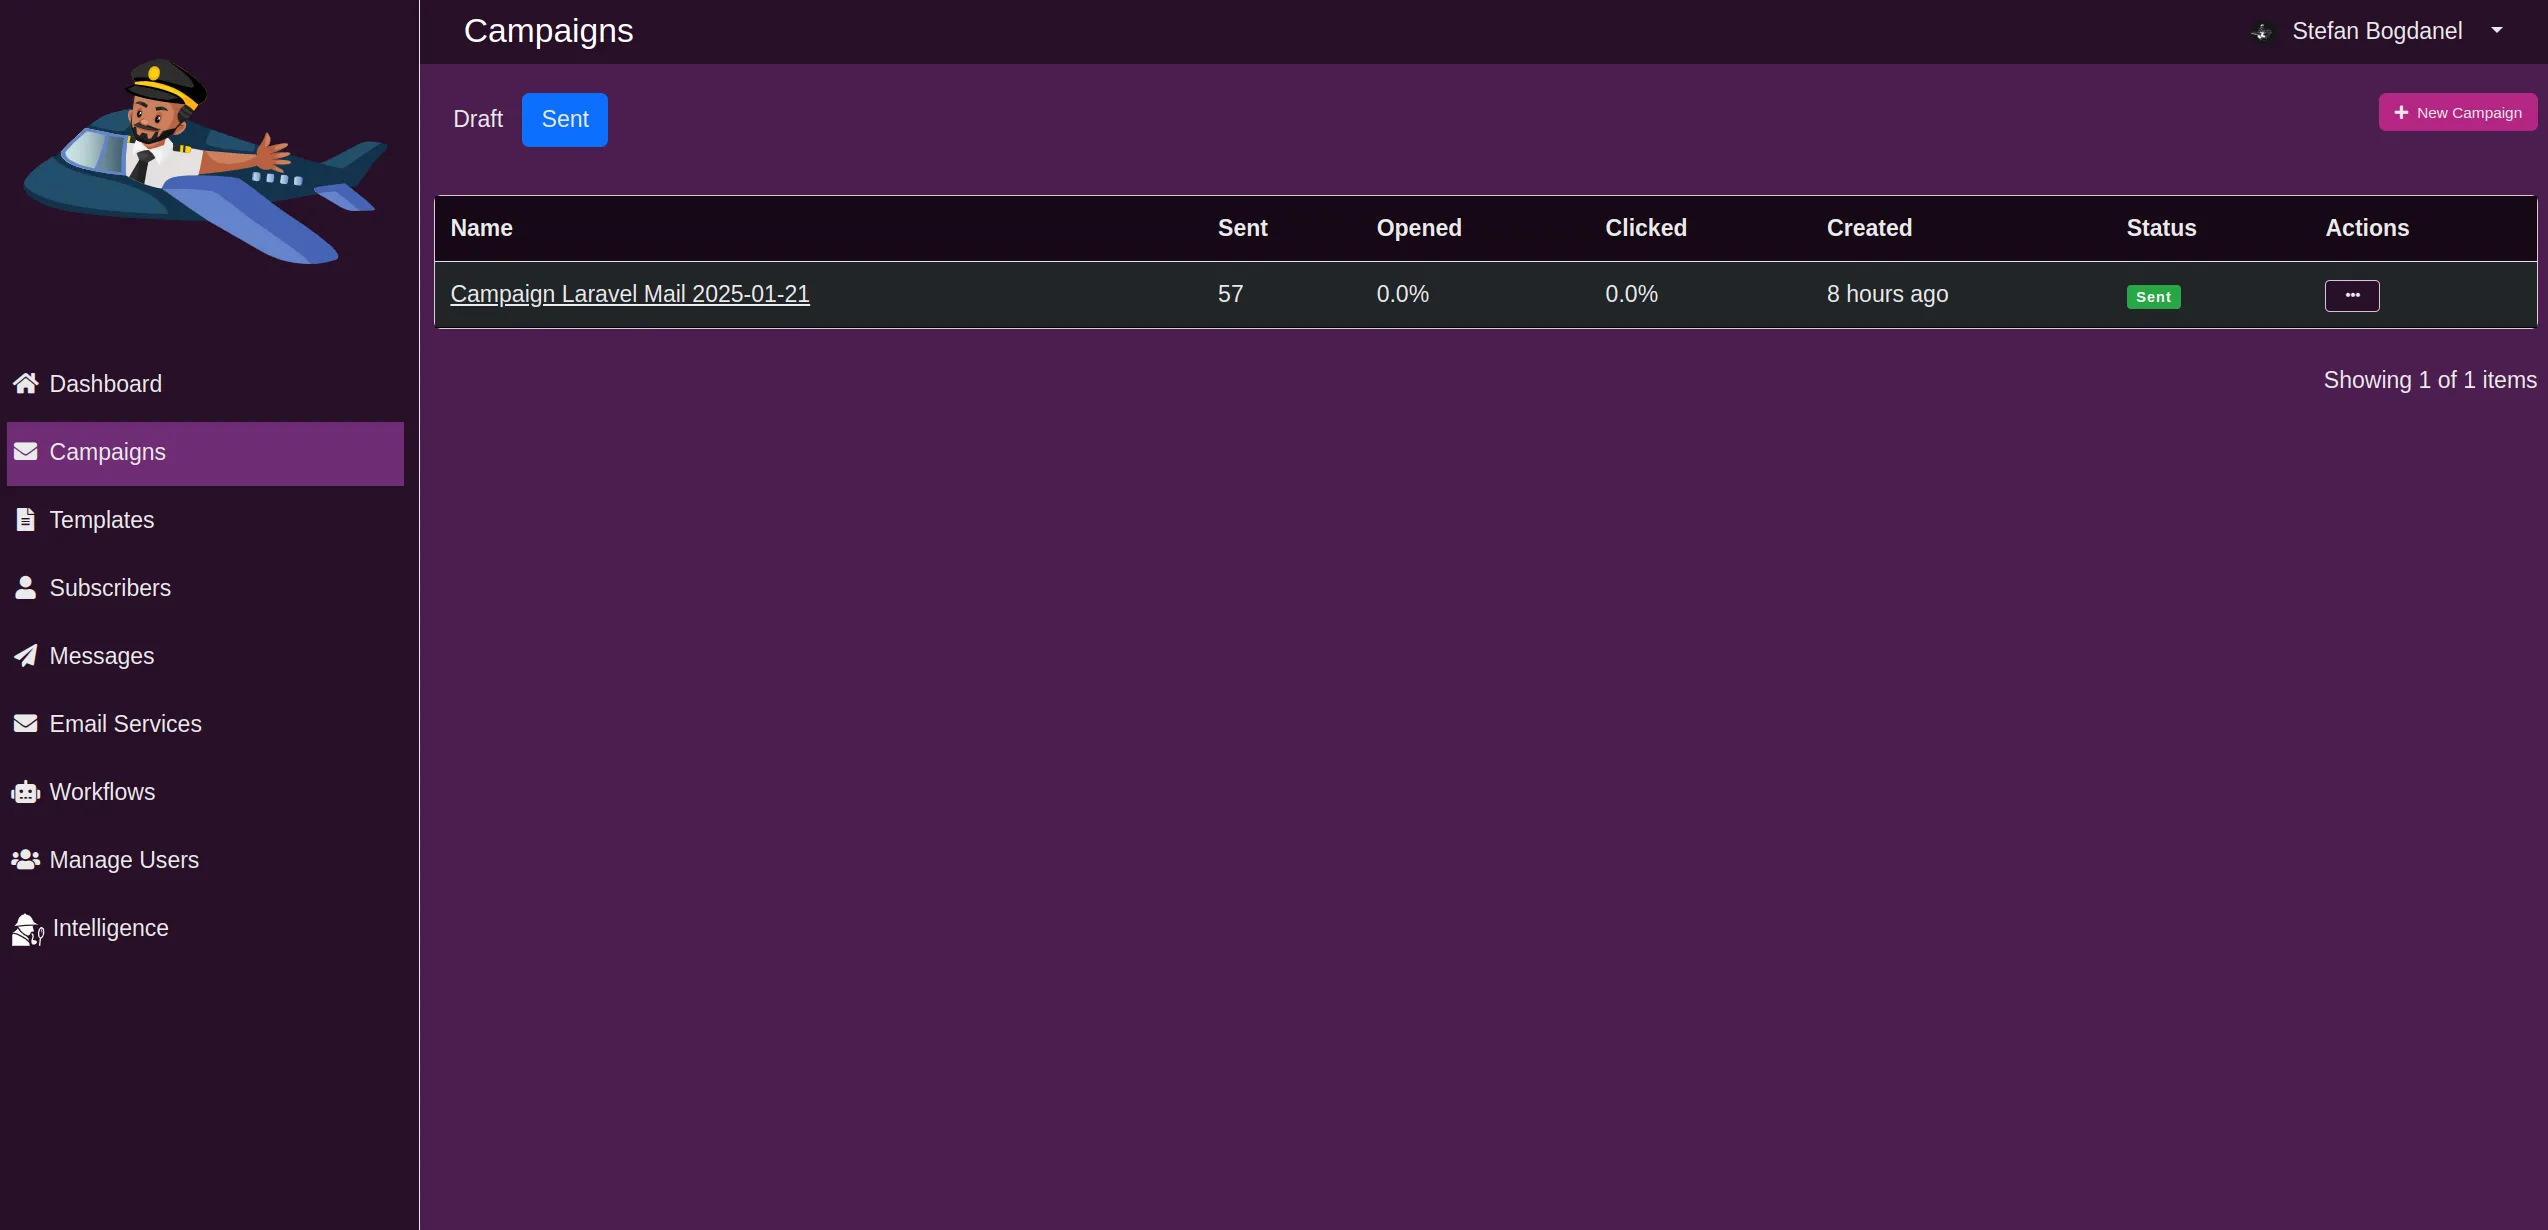
Task: Click the Templates document icon
Action: [26, 520]
